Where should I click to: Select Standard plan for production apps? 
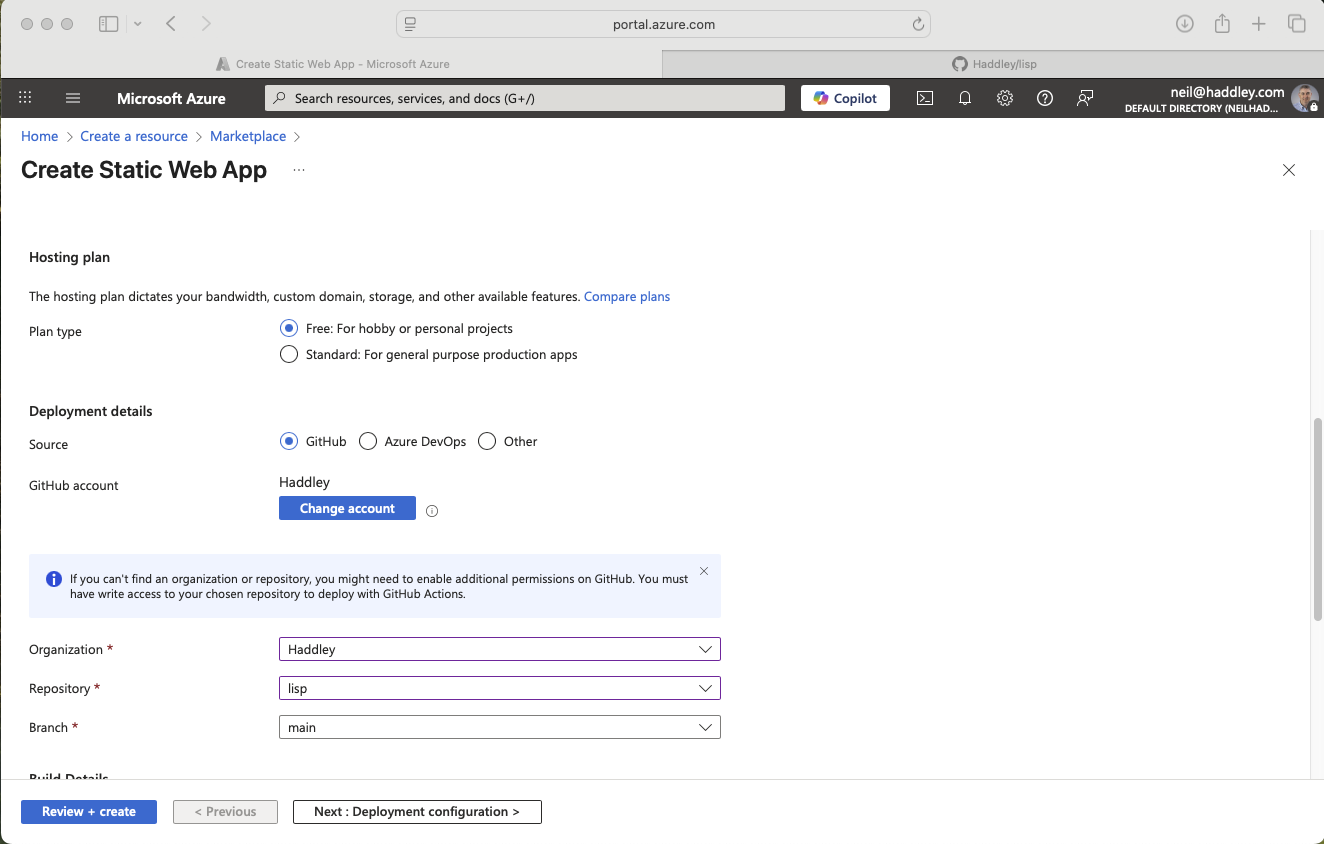(288, 354)
